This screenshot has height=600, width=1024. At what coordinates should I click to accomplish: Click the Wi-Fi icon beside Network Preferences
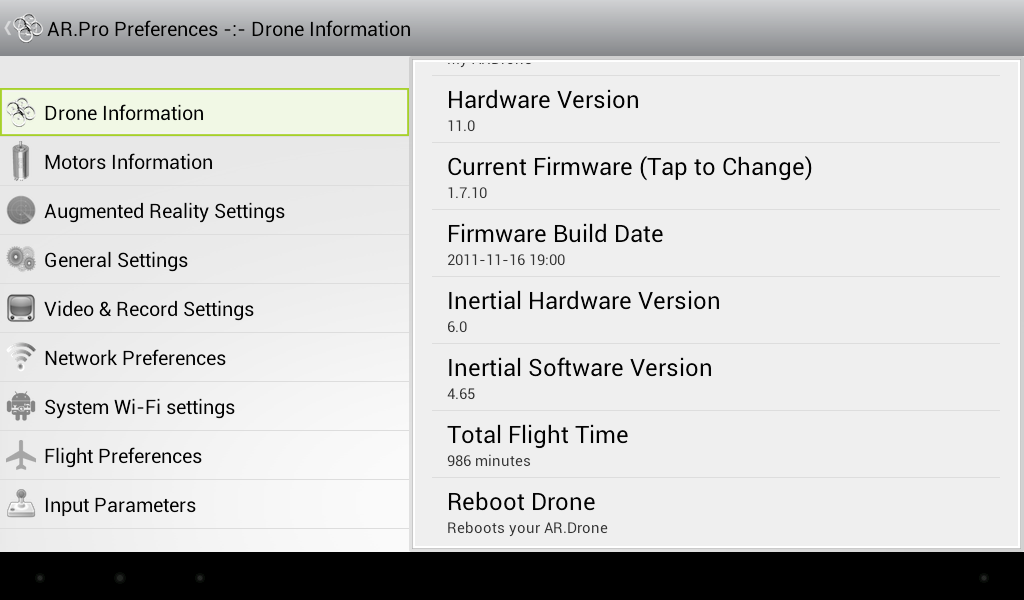(x=21, y=356)
